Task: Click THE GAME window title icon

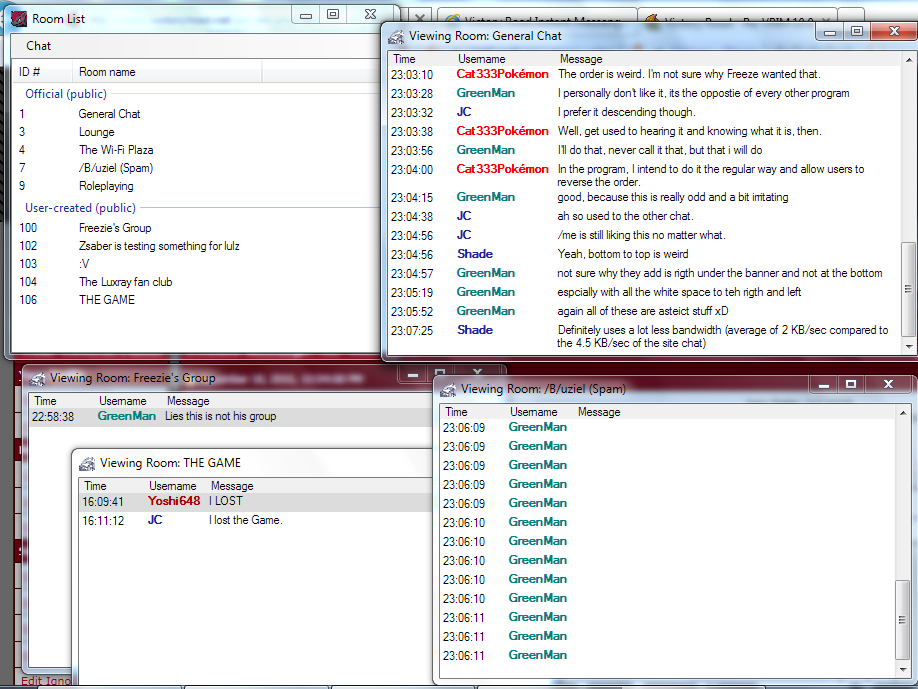Action: point(87,463)
